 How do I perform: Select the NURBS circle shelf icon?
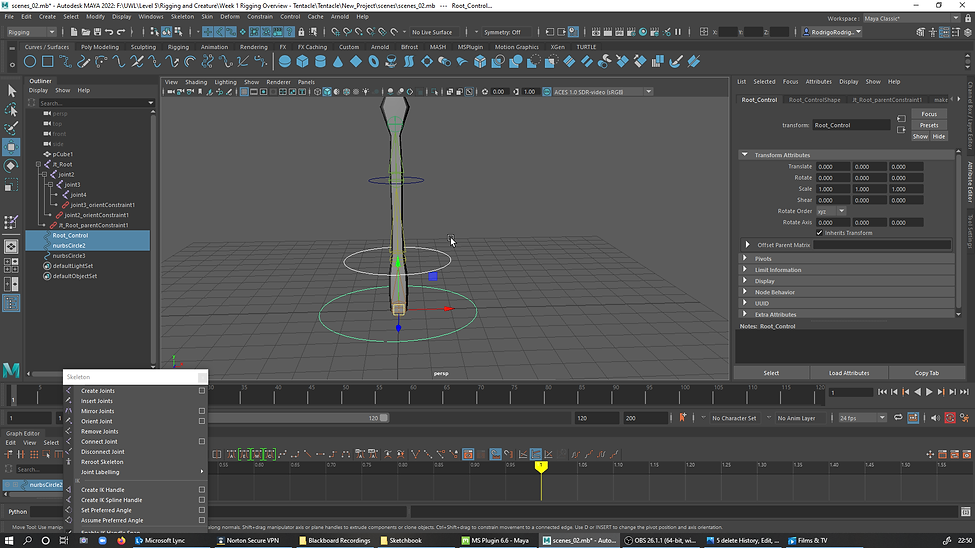[30, 62]
